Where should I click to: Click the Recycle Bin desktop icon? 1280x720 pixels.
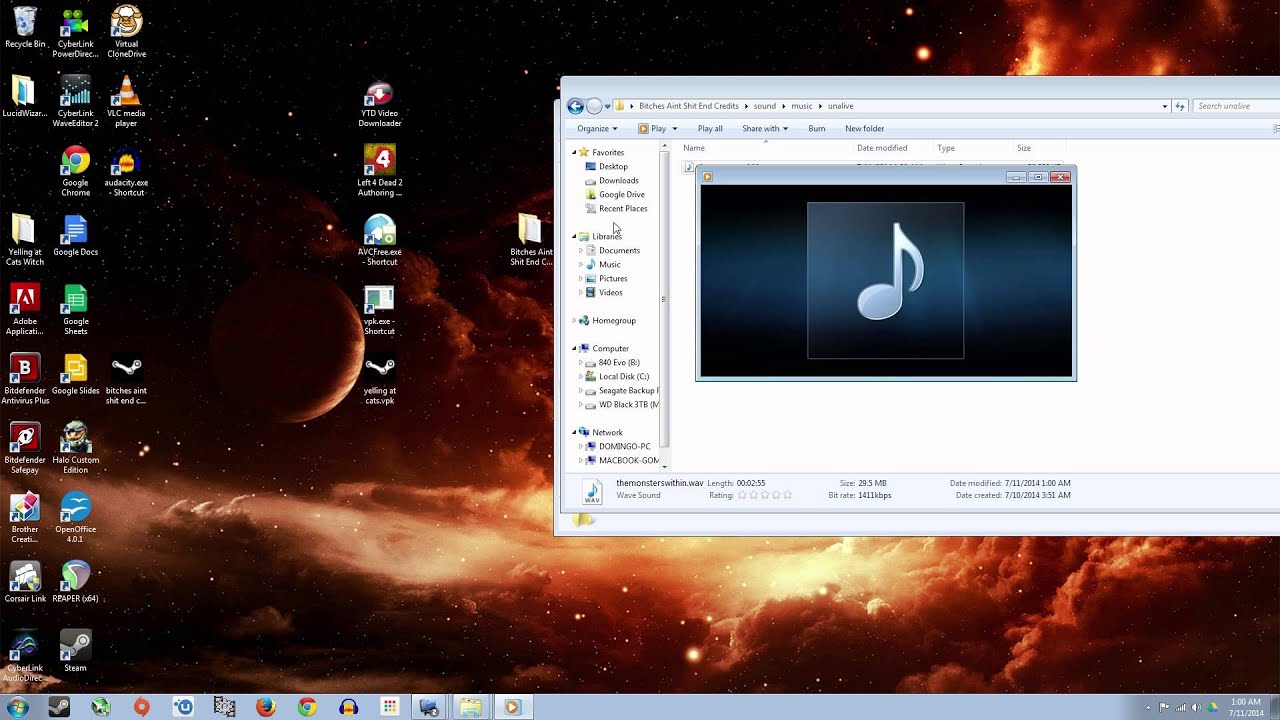tap(25, 25)
